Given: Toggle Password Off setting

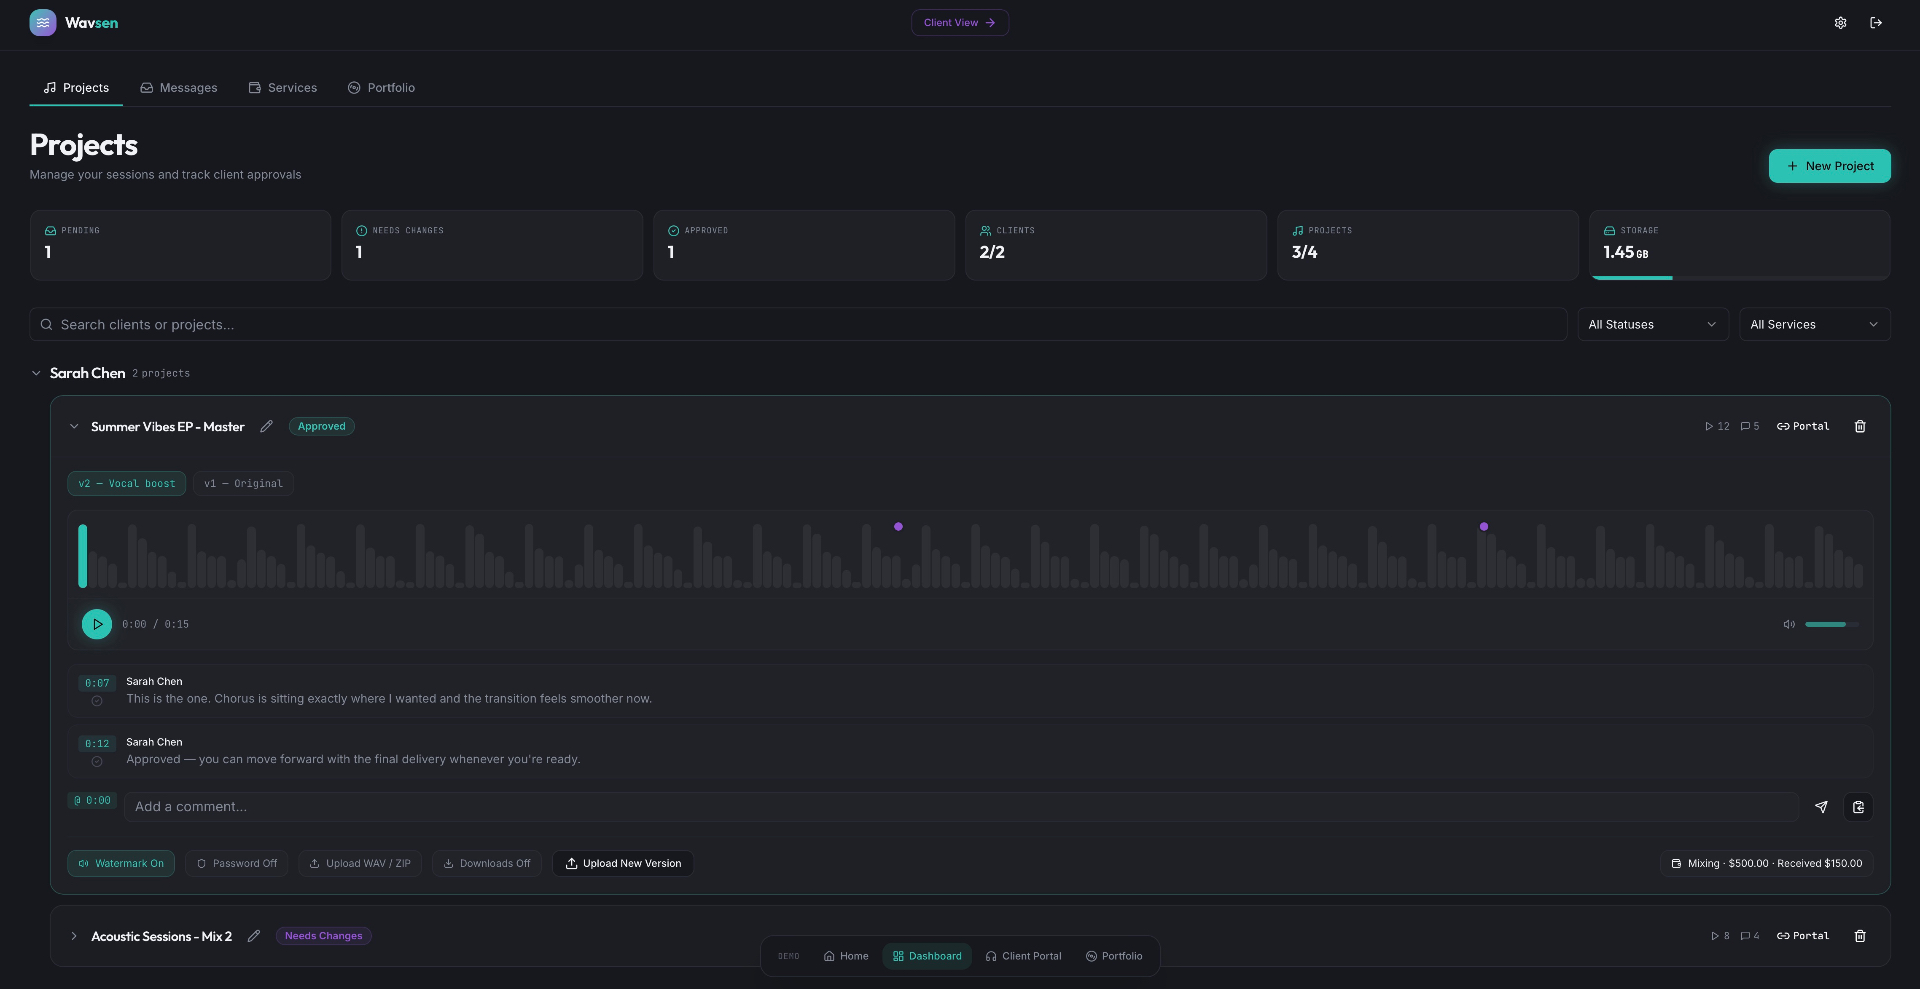Looking at the screenshot, I should point(237,863).
